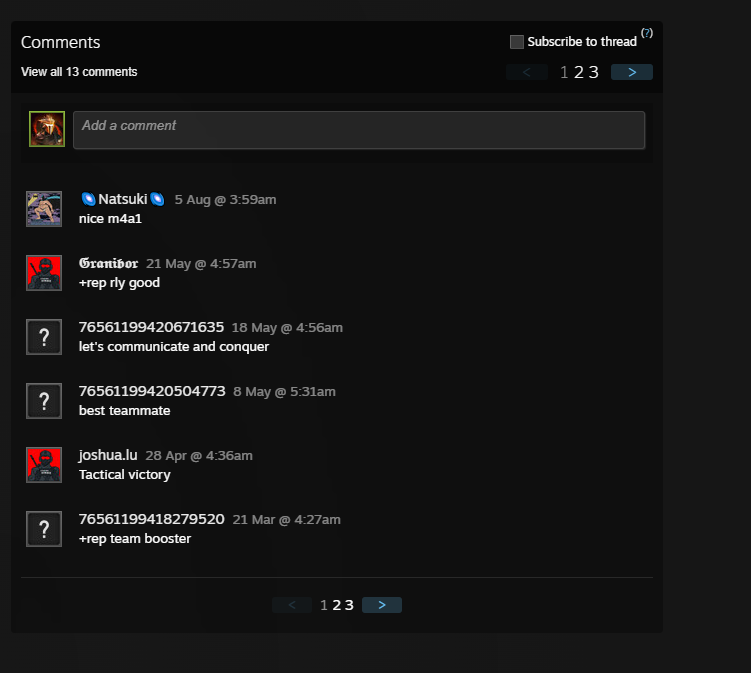Open Granibor's red ninja avatar
The height and width of the screenshot is (673, 751).
(x=44, y=273)
